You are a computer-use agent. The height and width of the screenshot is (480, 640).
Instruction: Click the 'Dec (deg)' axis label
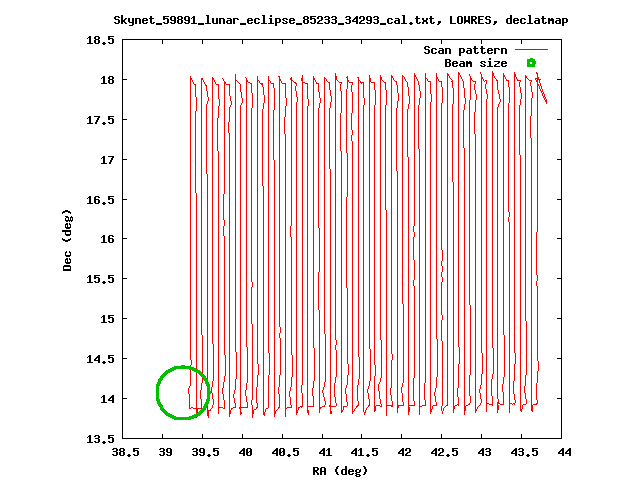click(67, 240)
